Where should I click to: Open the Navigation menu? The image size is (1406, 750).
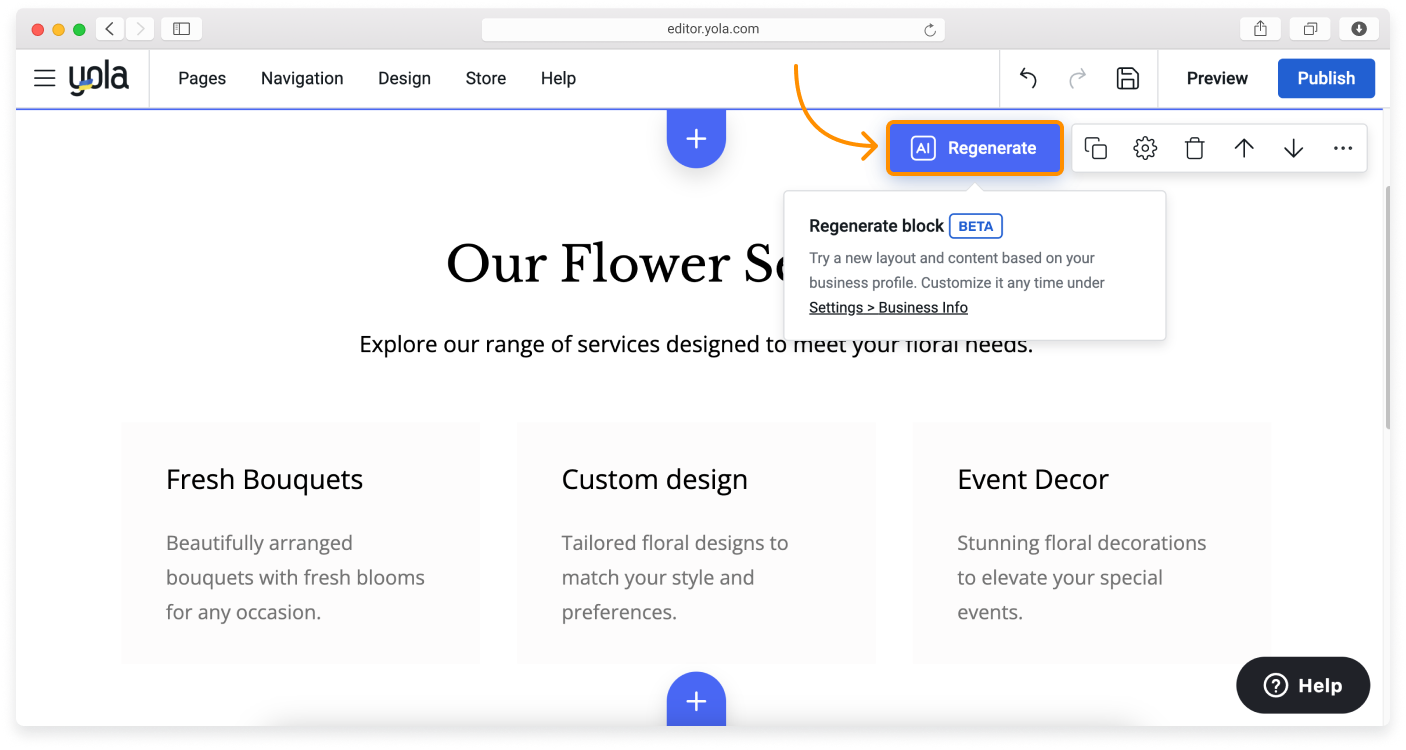pyautogui.click(x=302, y=78)
